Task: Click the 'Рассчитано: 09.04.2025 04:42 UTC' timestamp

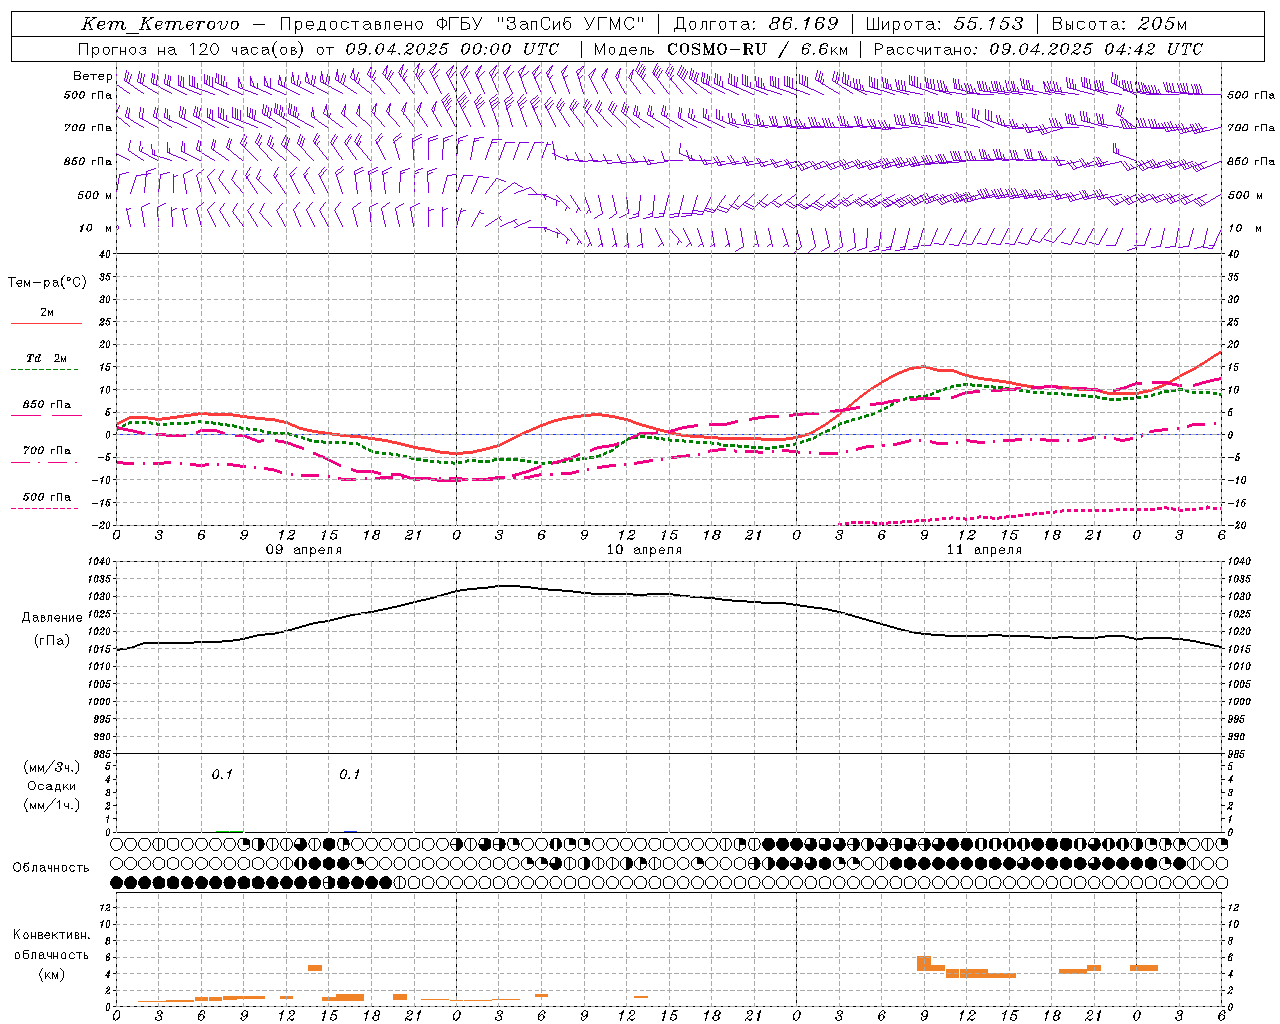Action: 1038,49
